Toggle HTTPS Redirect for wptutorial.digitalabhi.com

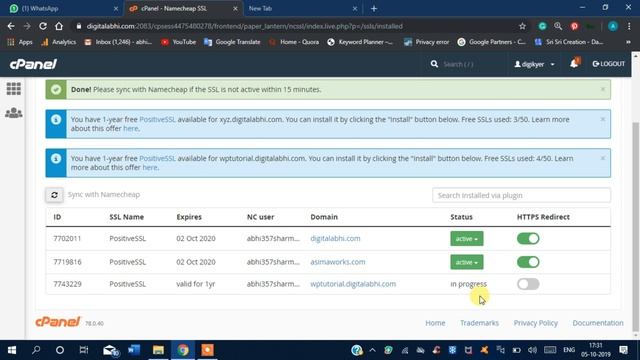coord(528,284)
